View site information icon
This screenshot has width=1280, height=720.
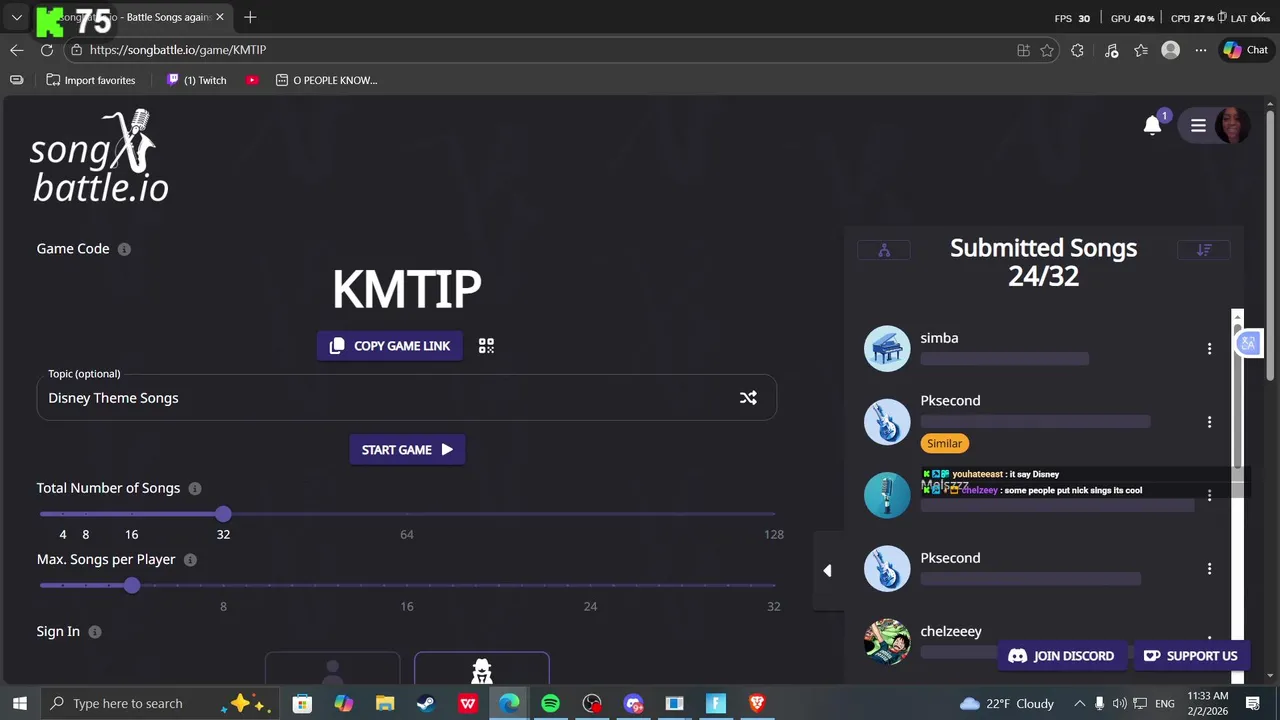pos(77,50)
